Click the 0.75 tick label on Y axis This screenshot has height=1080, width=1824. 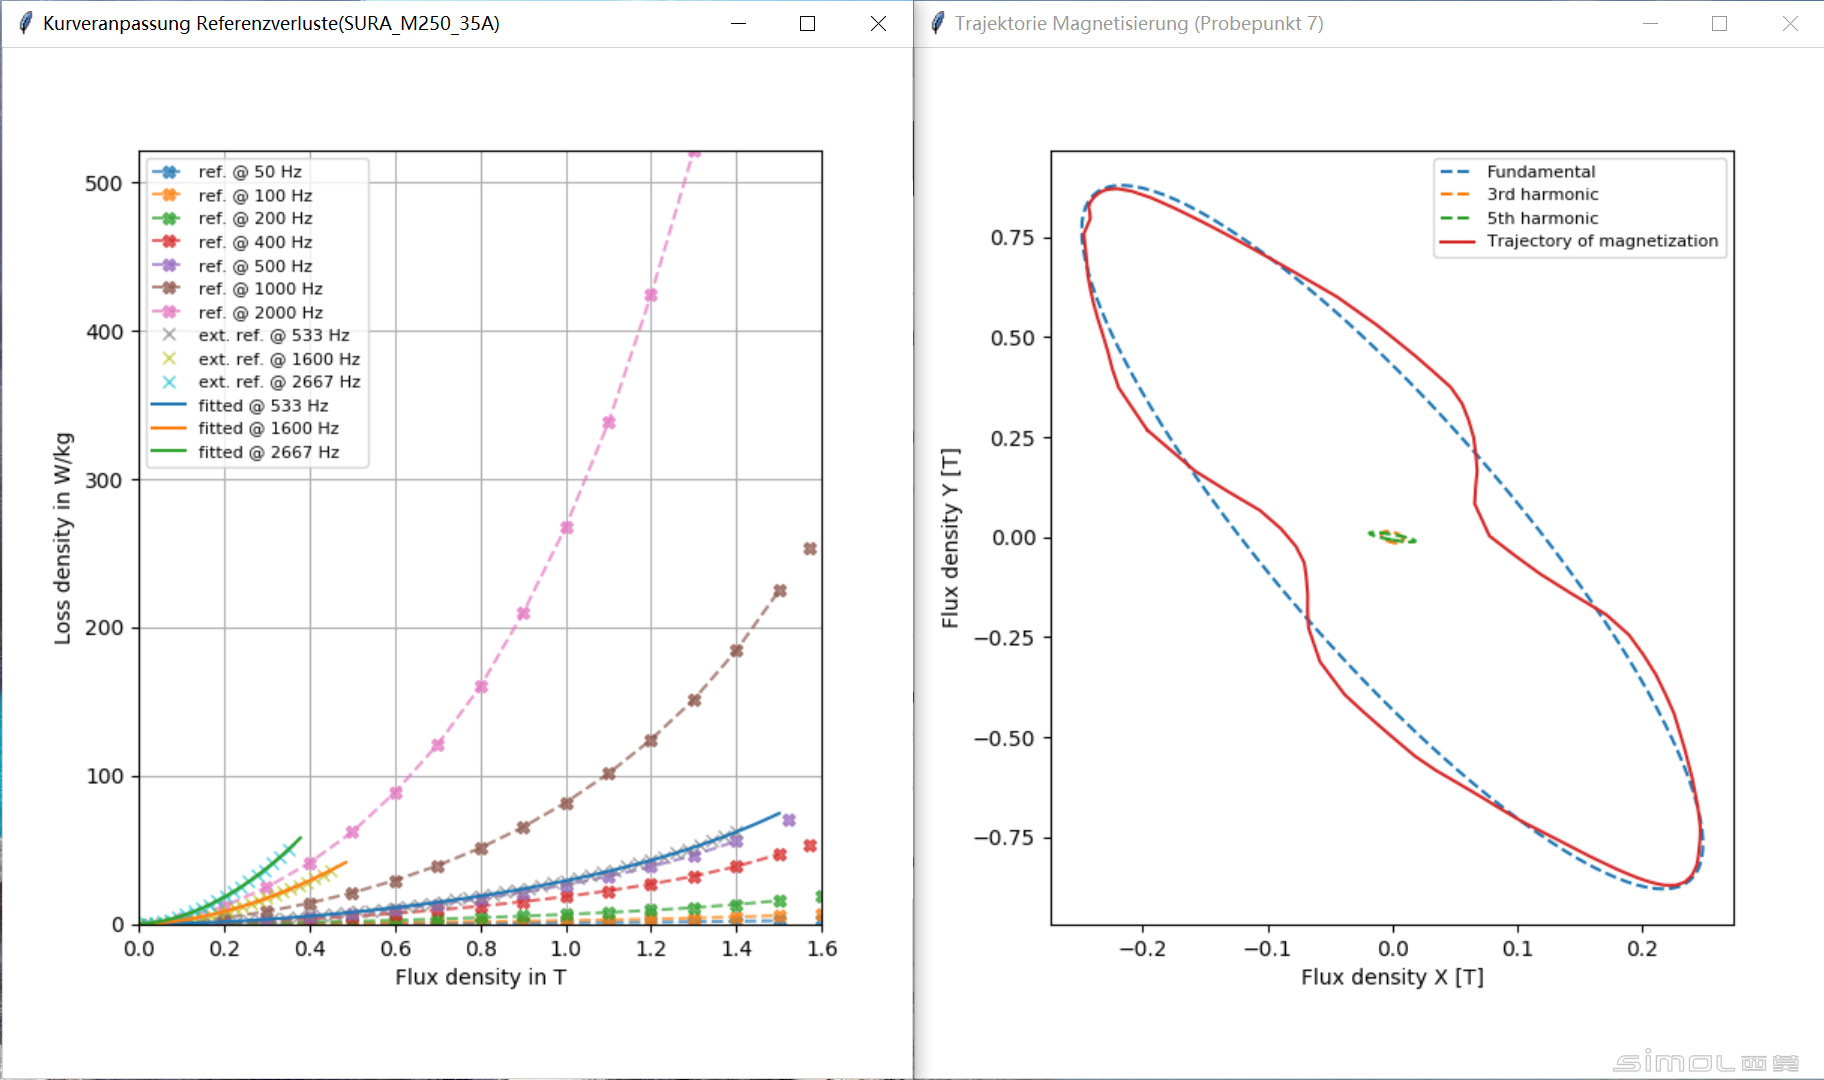tap(1013, 238)
